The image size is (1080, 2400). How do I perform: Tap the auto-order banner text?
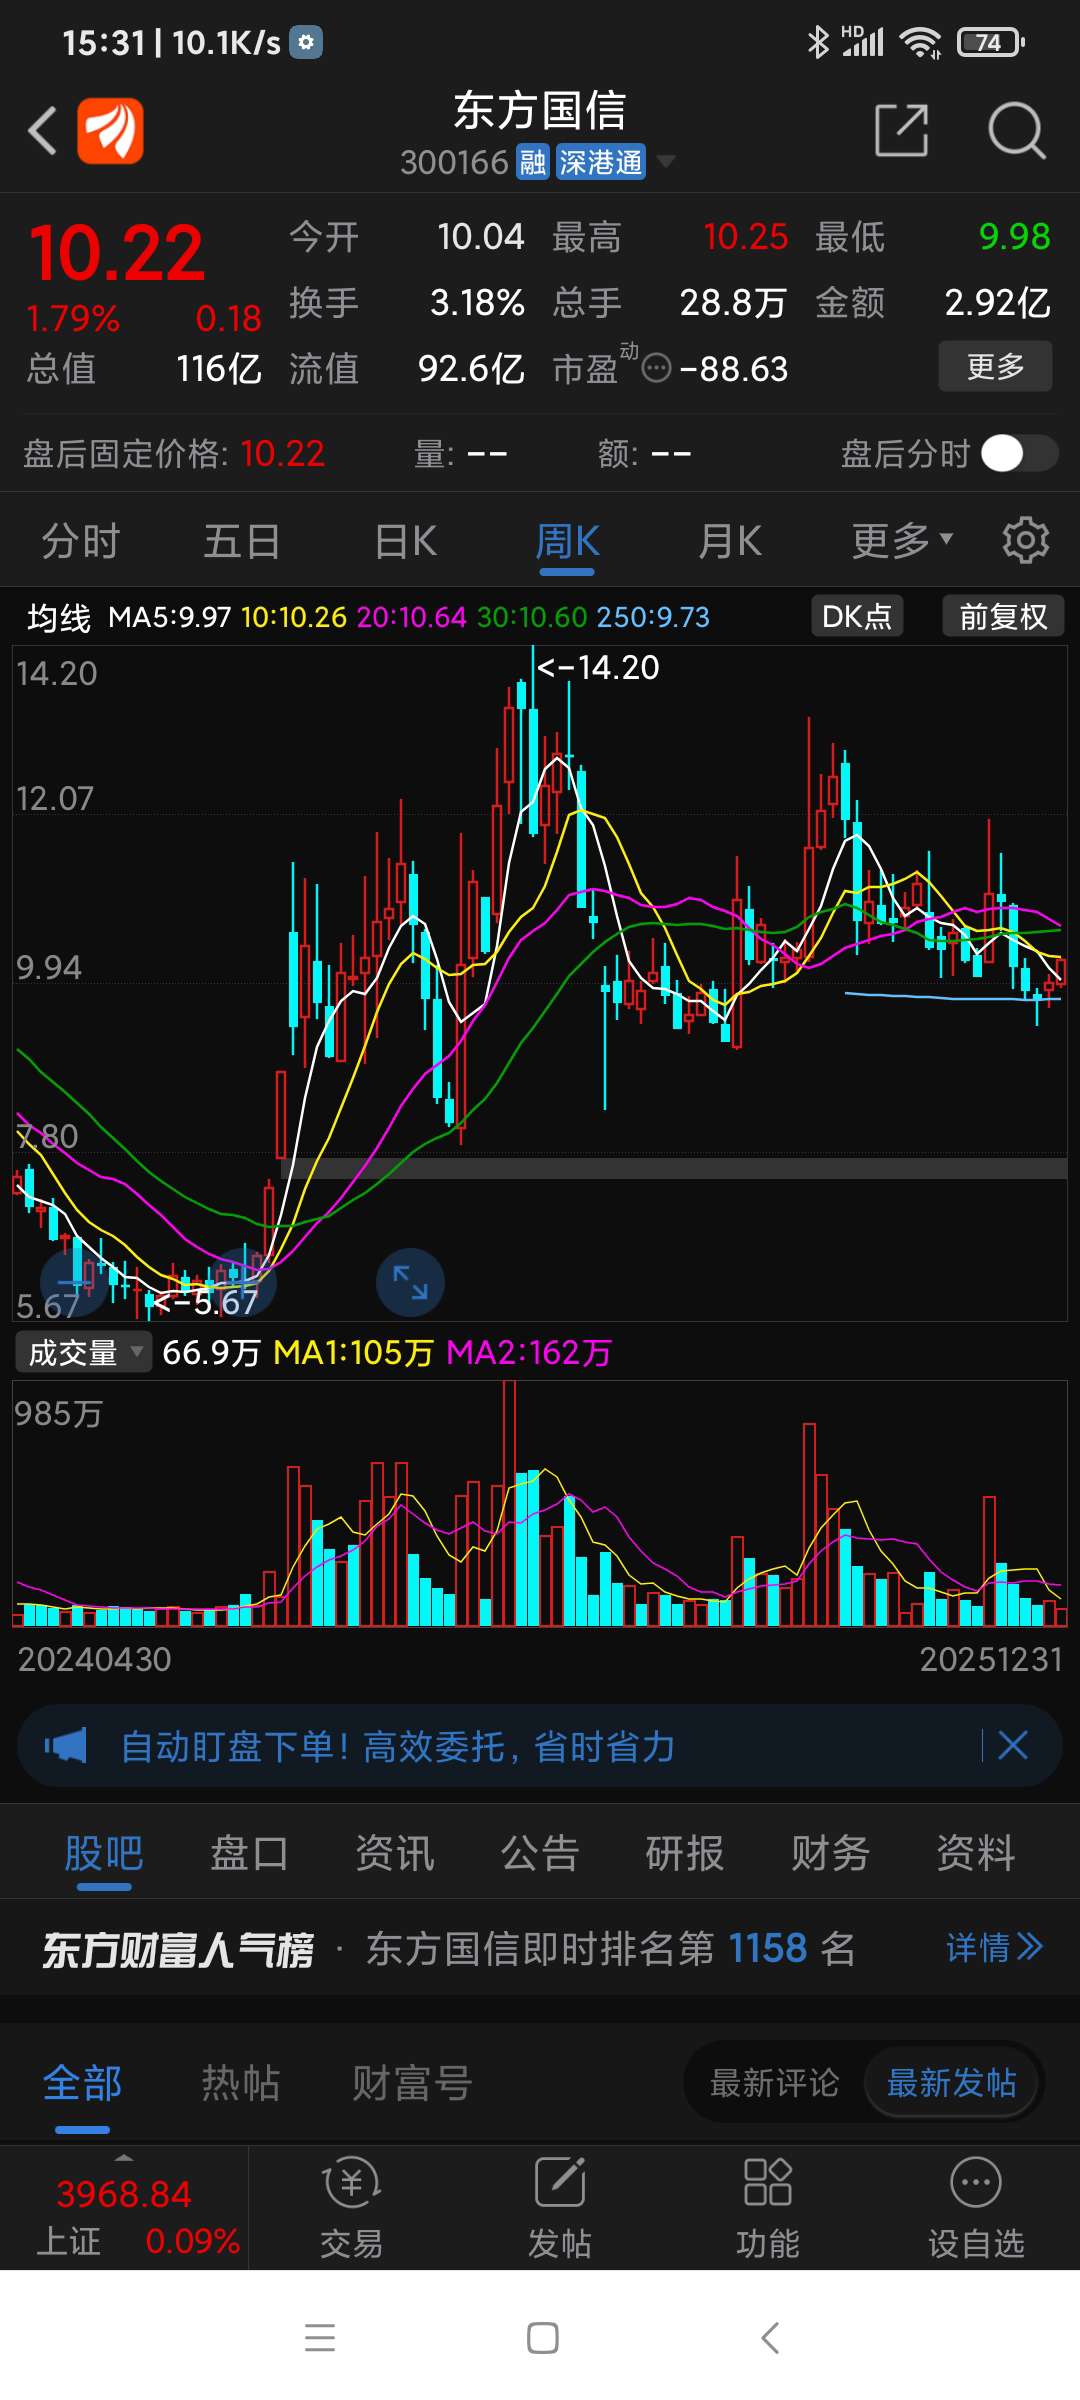coord(397,1746)
